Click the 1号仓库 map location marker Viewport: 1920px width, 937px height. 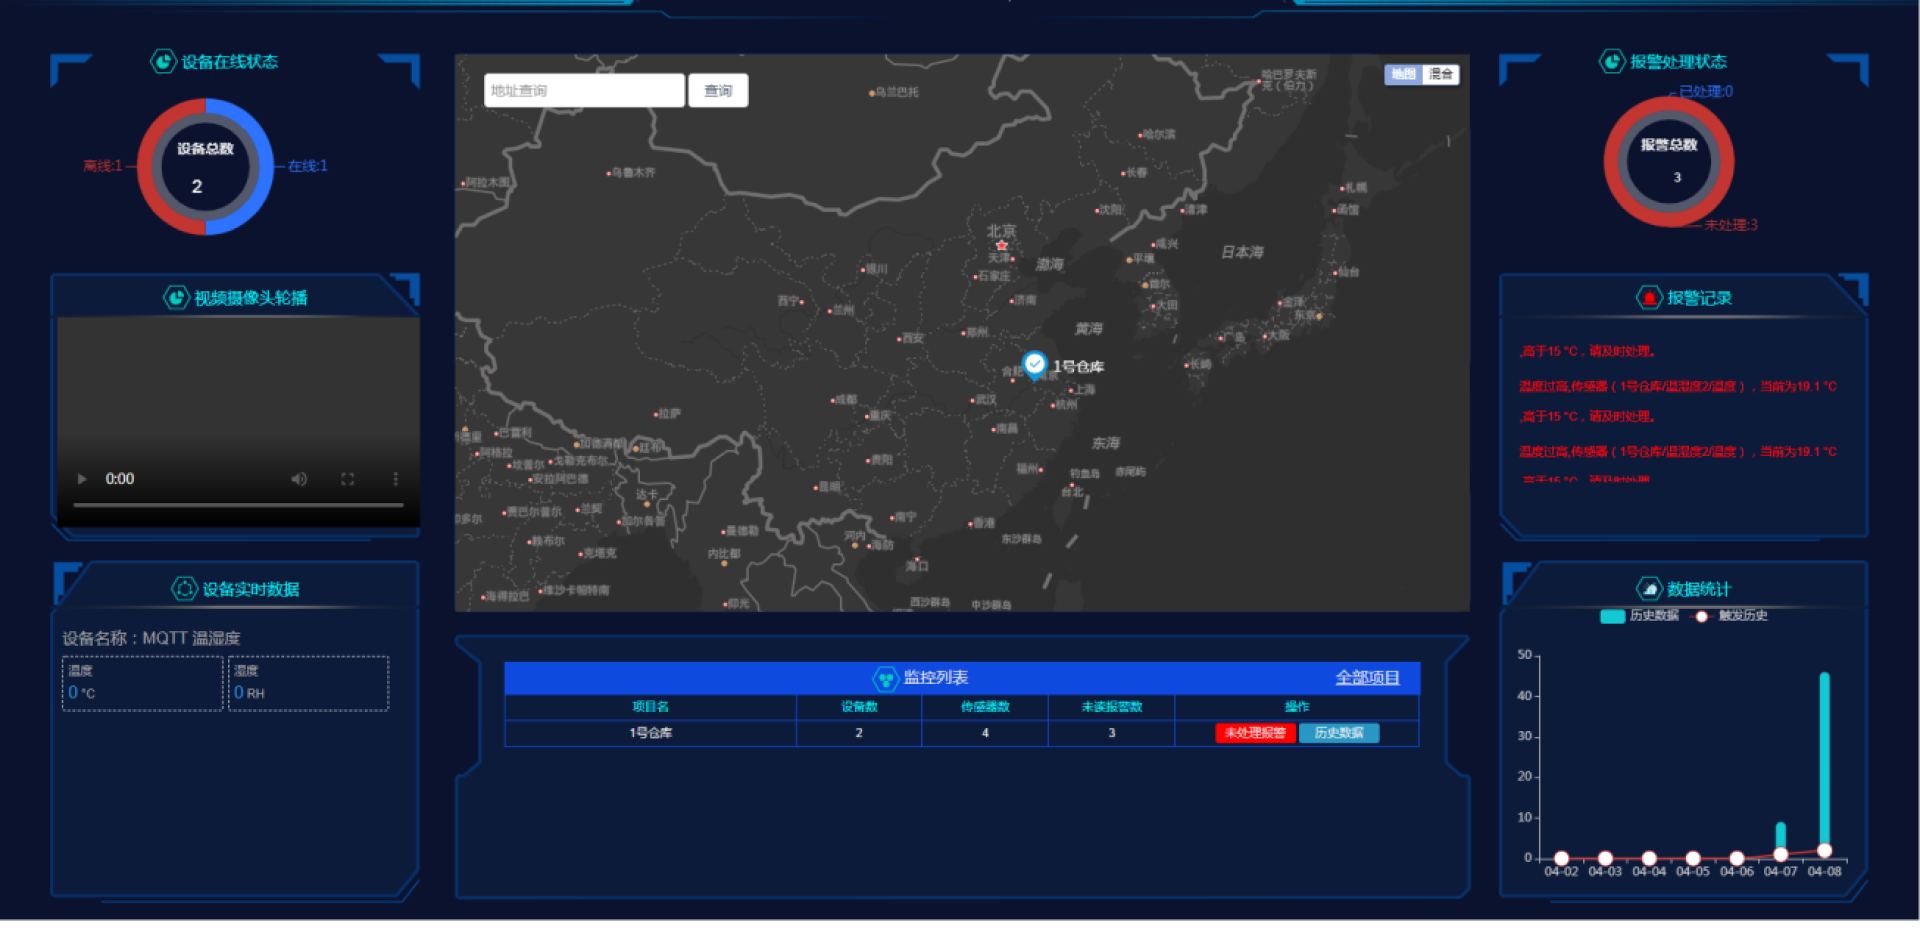(1034, 364)
